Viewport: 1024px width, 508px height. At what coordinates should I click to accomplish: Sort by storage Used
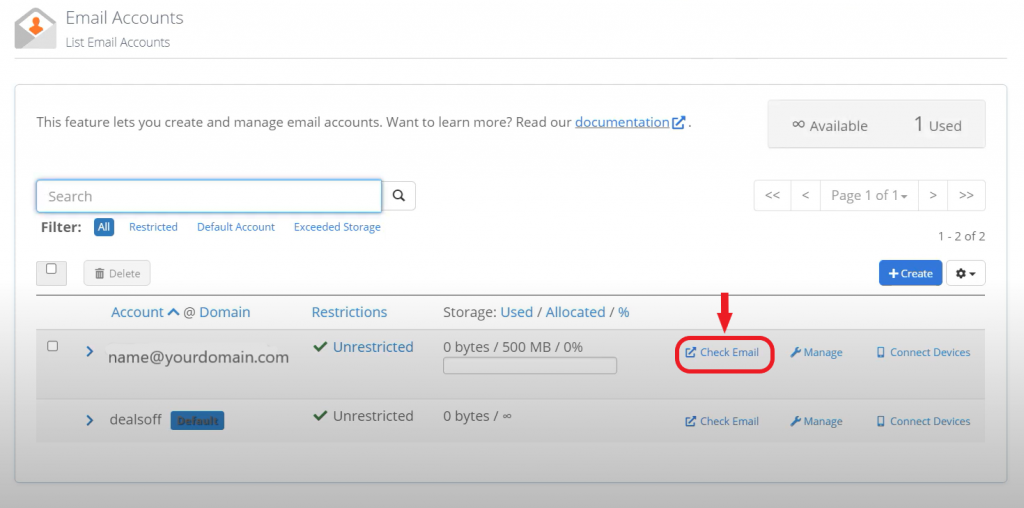pos(517,312)
